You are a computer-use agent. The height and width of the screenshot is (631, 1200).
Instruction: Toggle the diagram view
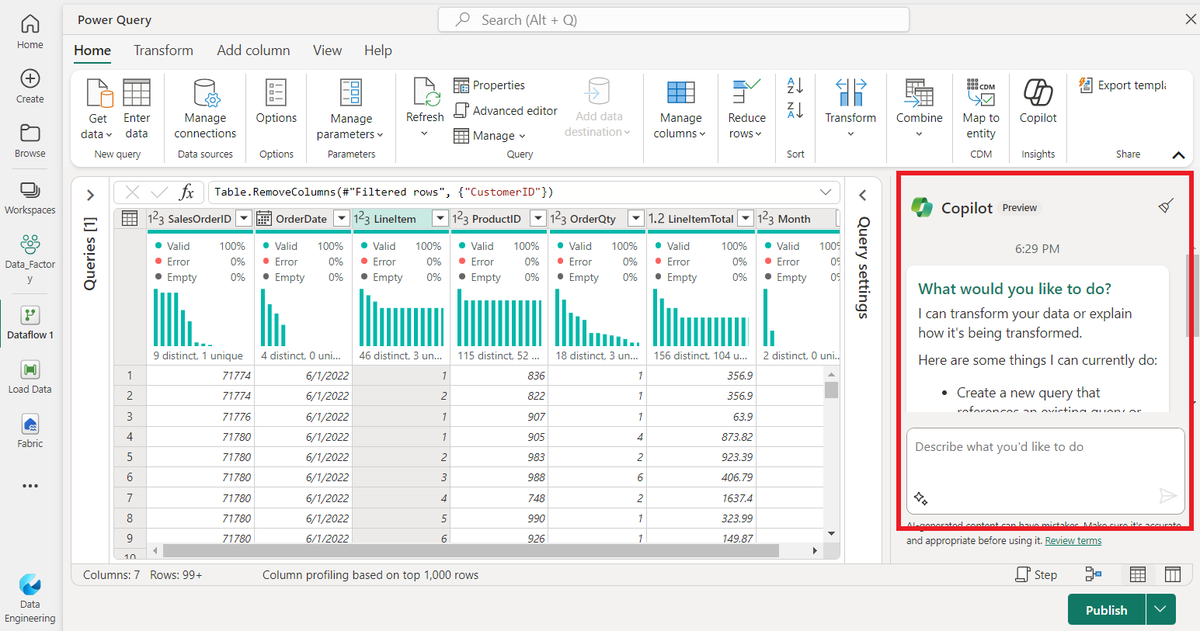point(1093,575)
